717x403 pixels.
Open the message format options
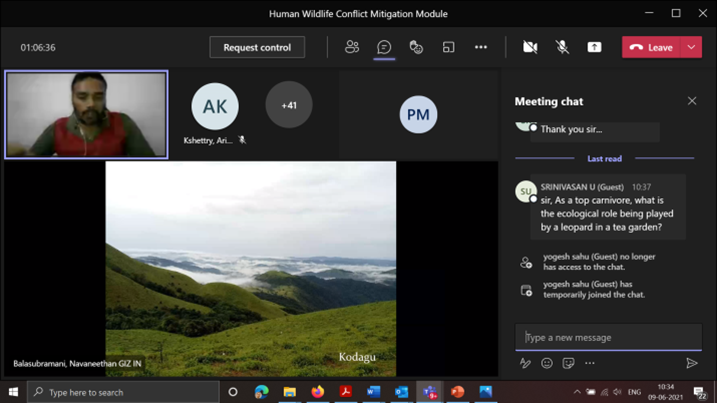click(525, 363)
